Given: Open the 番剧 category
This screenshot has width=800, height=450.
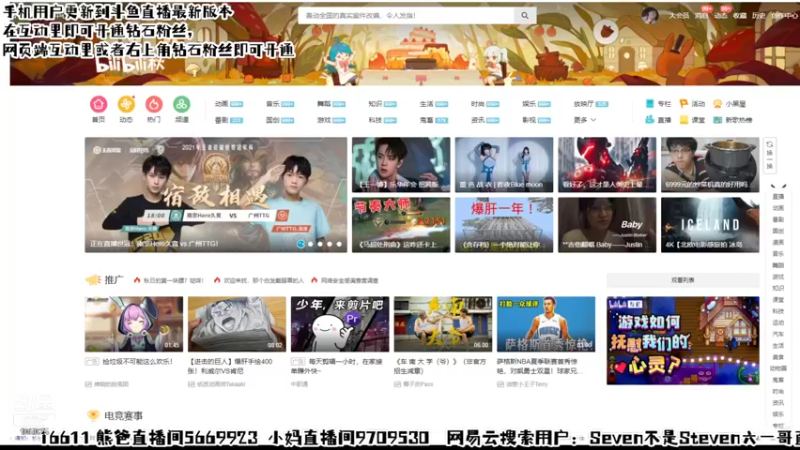Looking at the screenshot, I should pyautogui.click(x=221, y=120).
